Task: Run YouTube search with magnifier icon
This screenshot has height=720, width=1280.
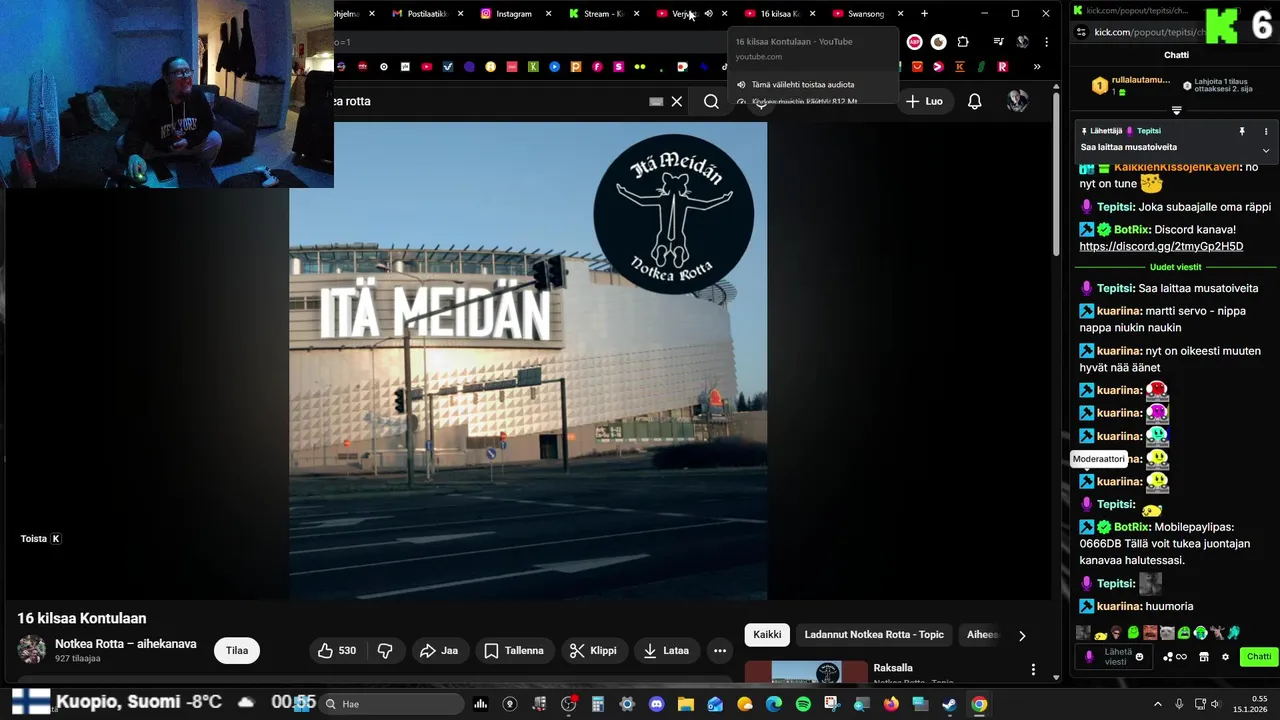Action: pyautogui.click(x=711, y=101)
